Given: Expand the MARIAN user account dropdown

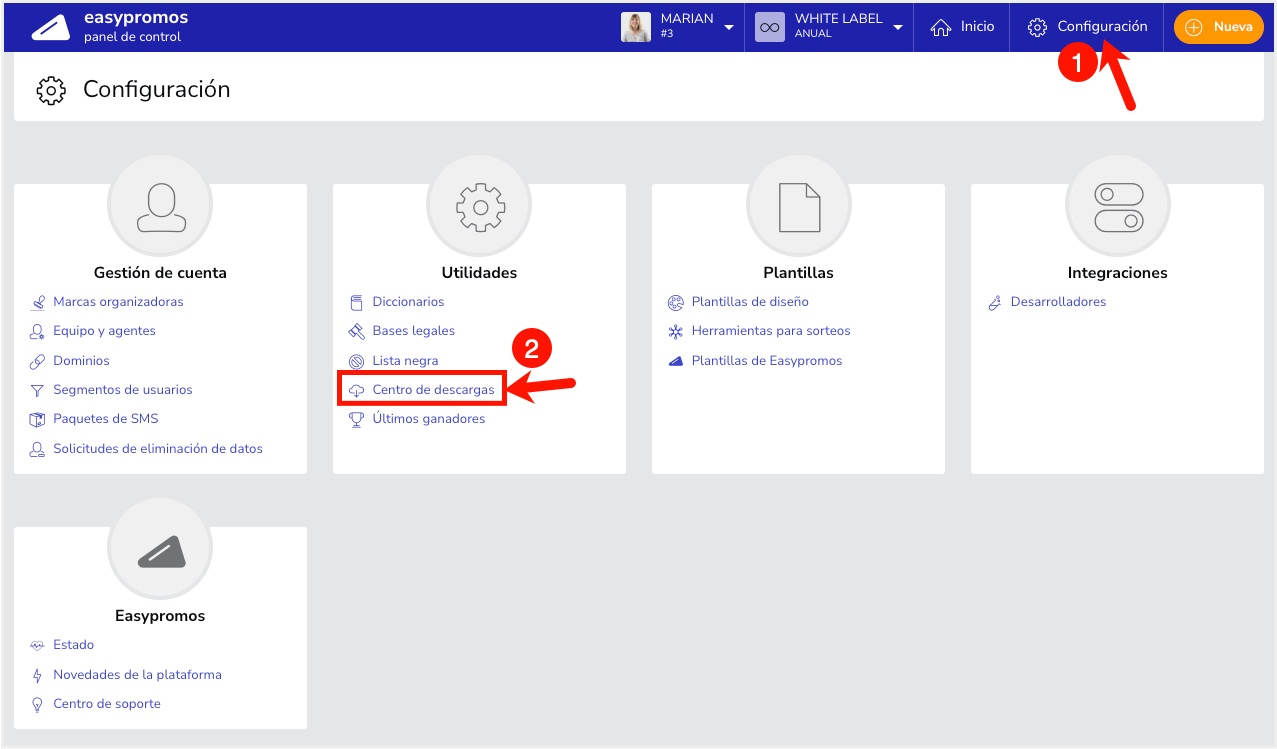Looking at the screenshot, I should tap(729, 27).
